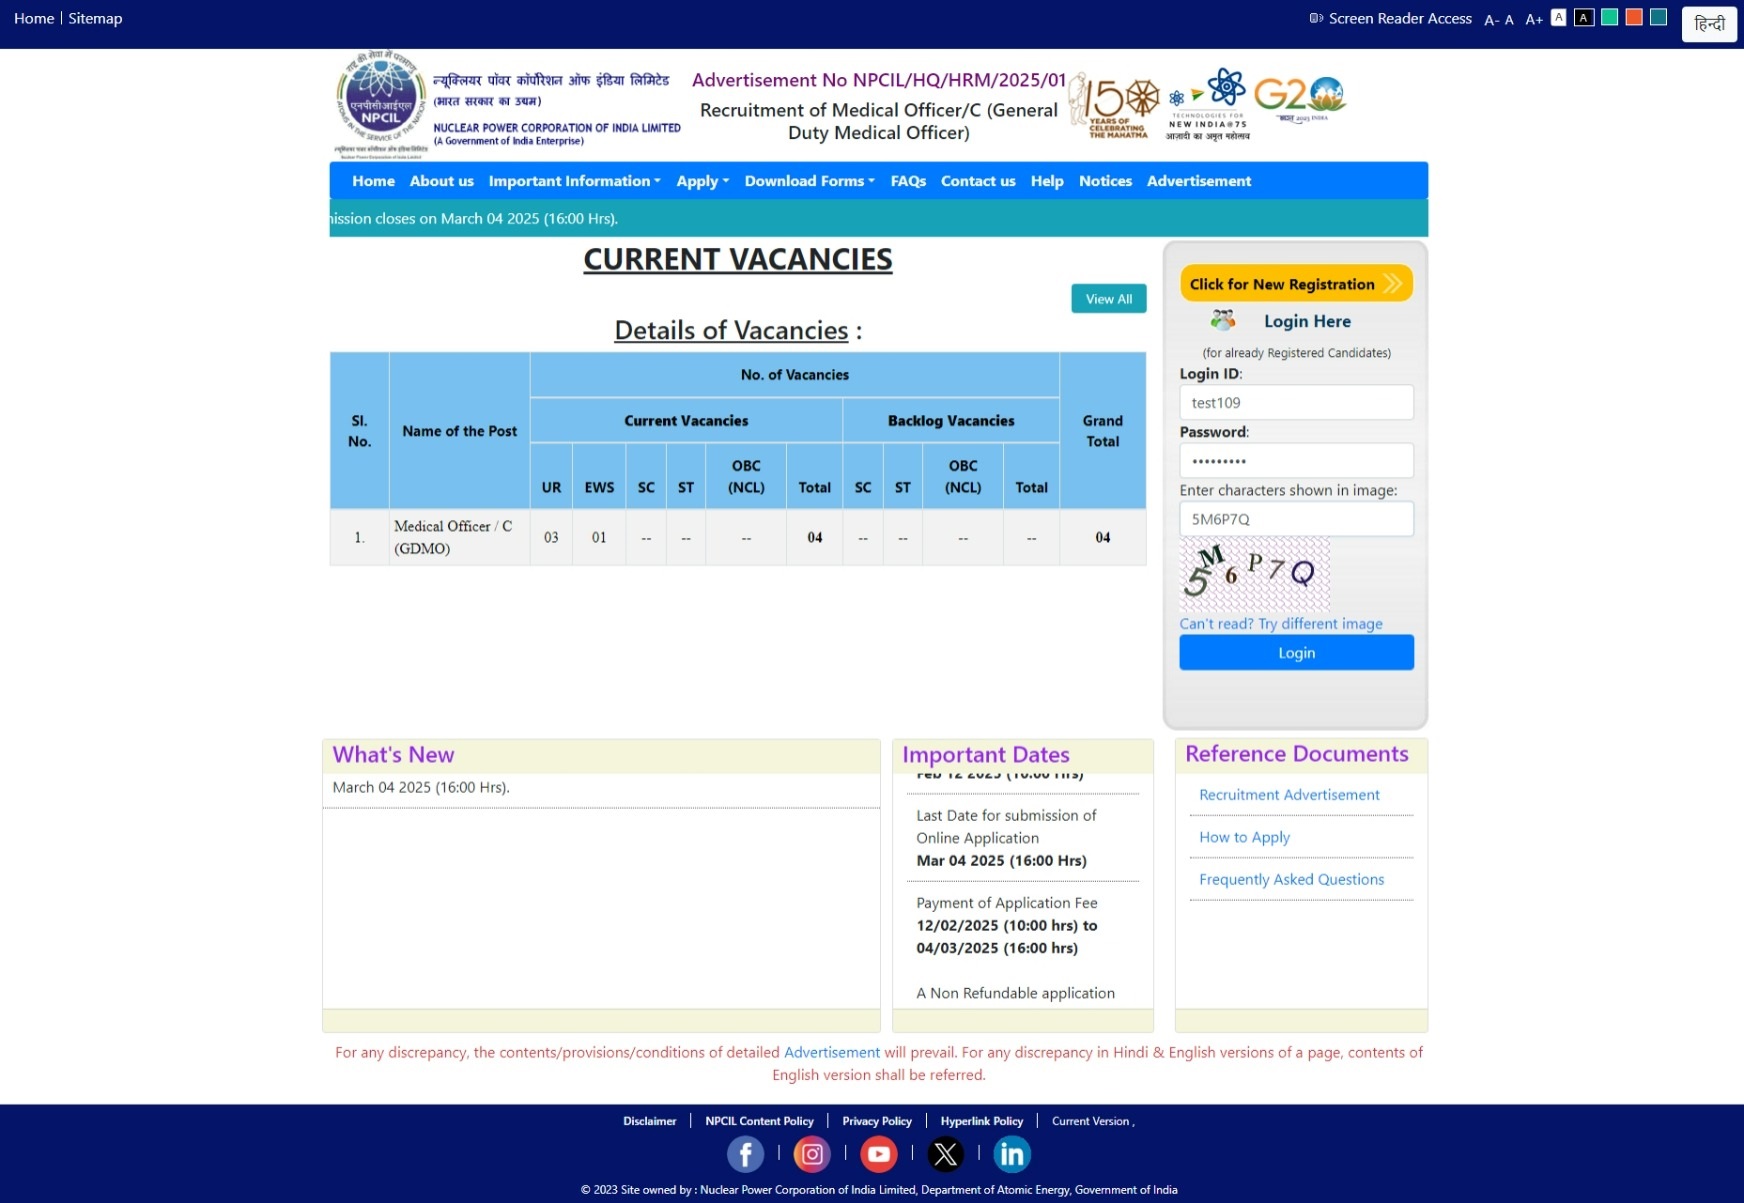The width and height of the screenshot is (1744, 1203).
Task: Open the How to Apply document
Action: 1244,837
